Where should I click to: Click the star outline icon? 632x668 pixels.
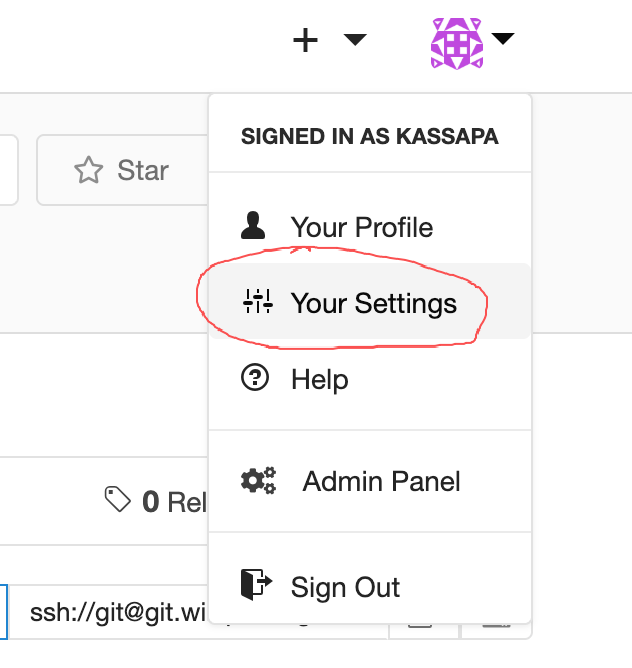click(x=89, y=171)
